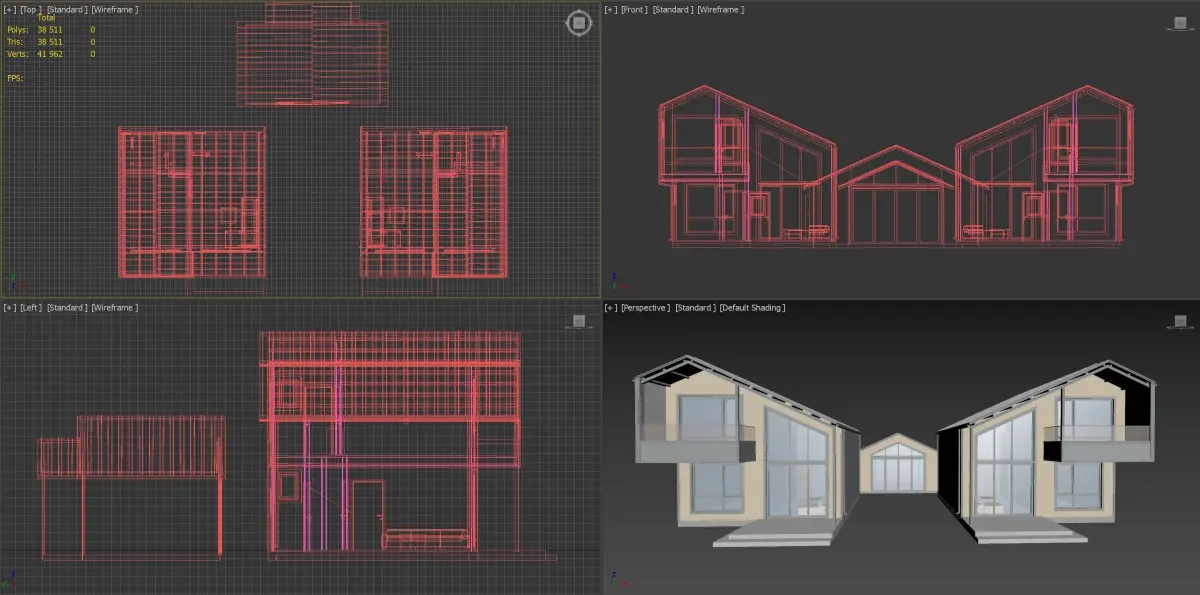Open the [Top] point-of-view menu

click(x=31, y=9)
